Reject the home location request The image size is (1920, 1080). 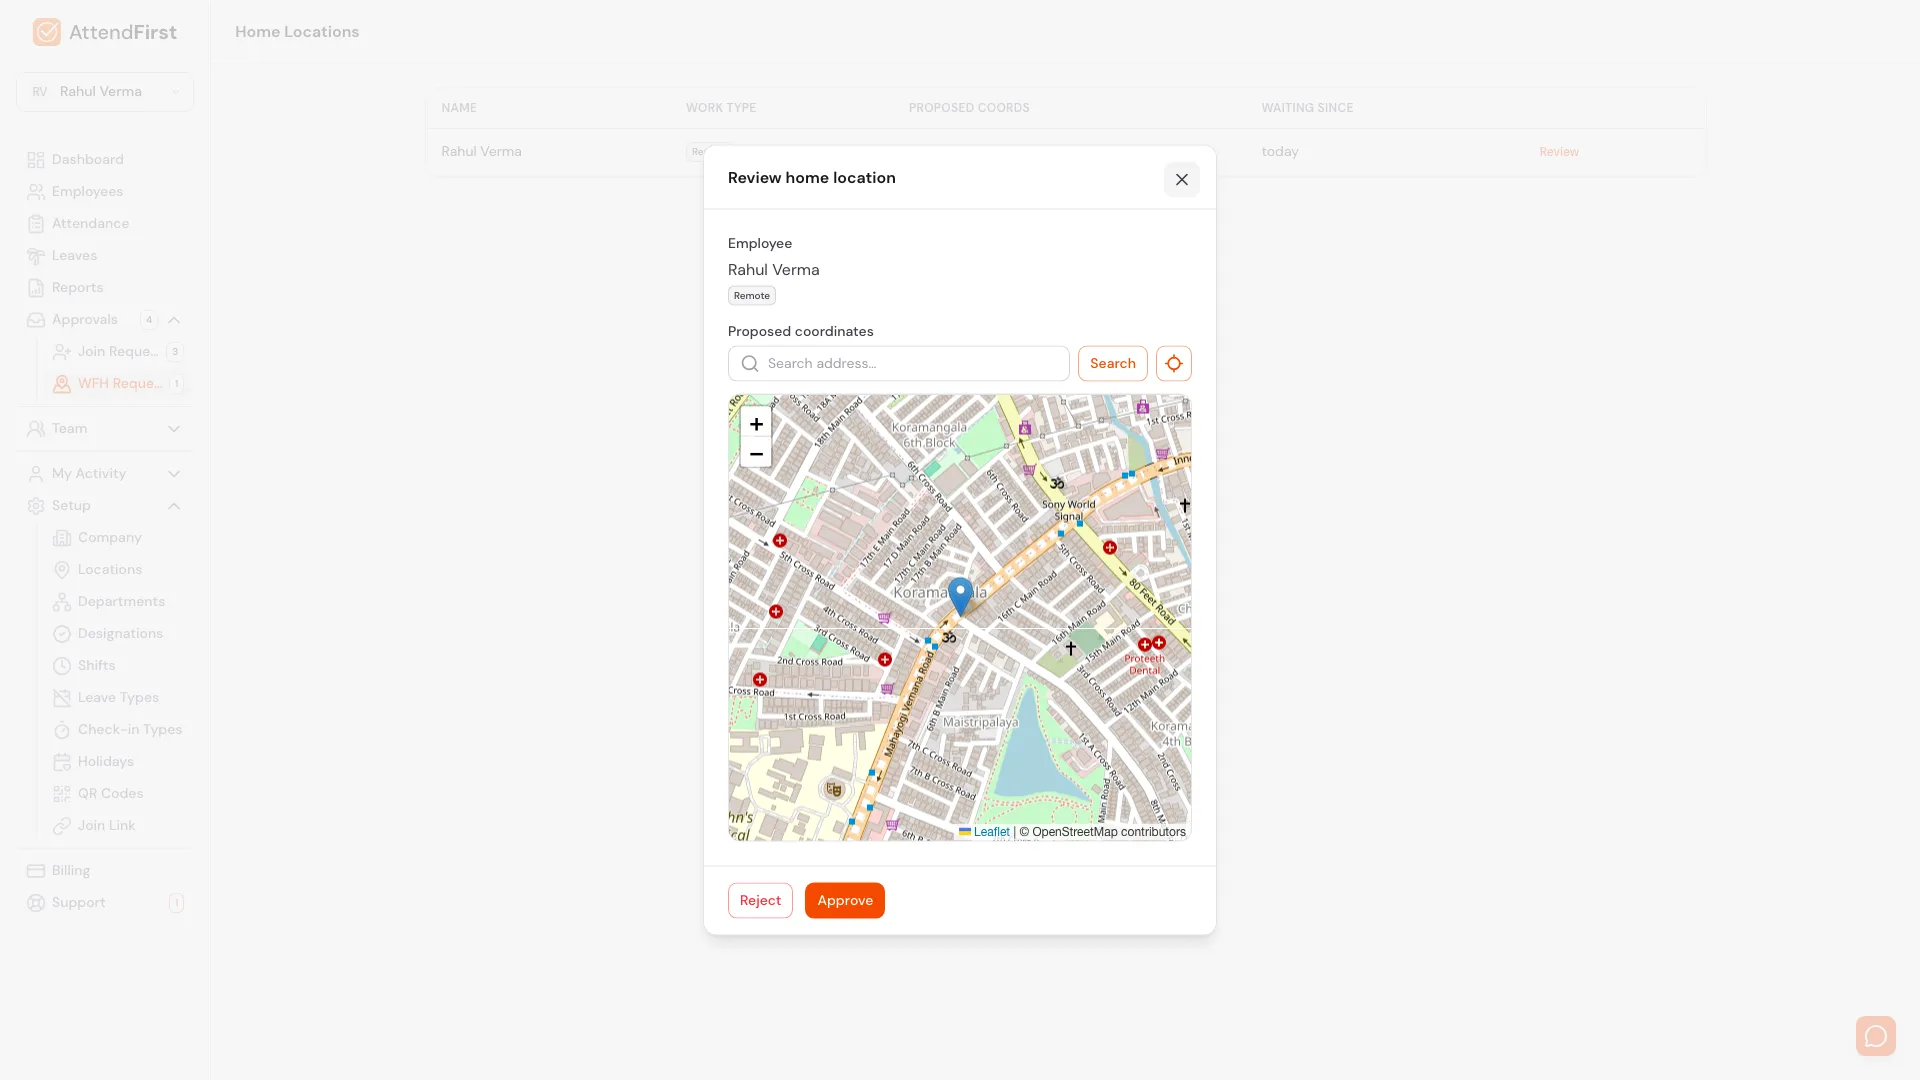(x=760, y=901)
